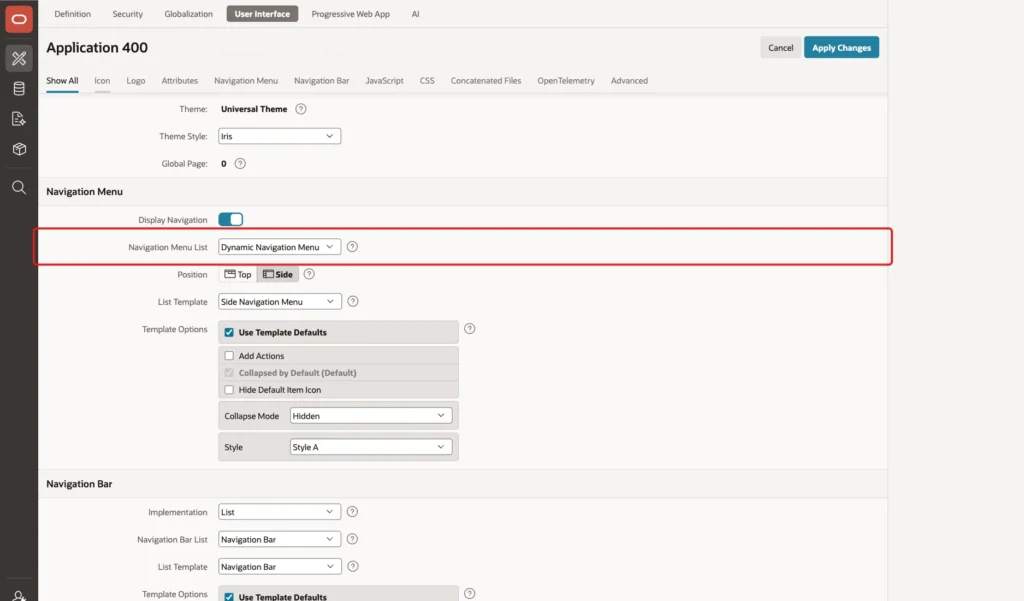Toggle Collapsed by Default checkbox

click(229, 373)
